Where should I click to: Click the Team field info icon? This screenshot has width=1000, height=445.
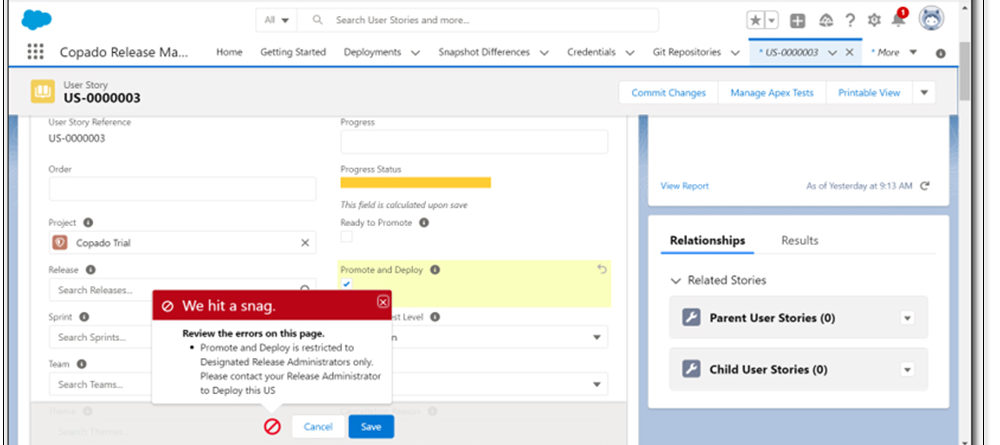[81, 364]
